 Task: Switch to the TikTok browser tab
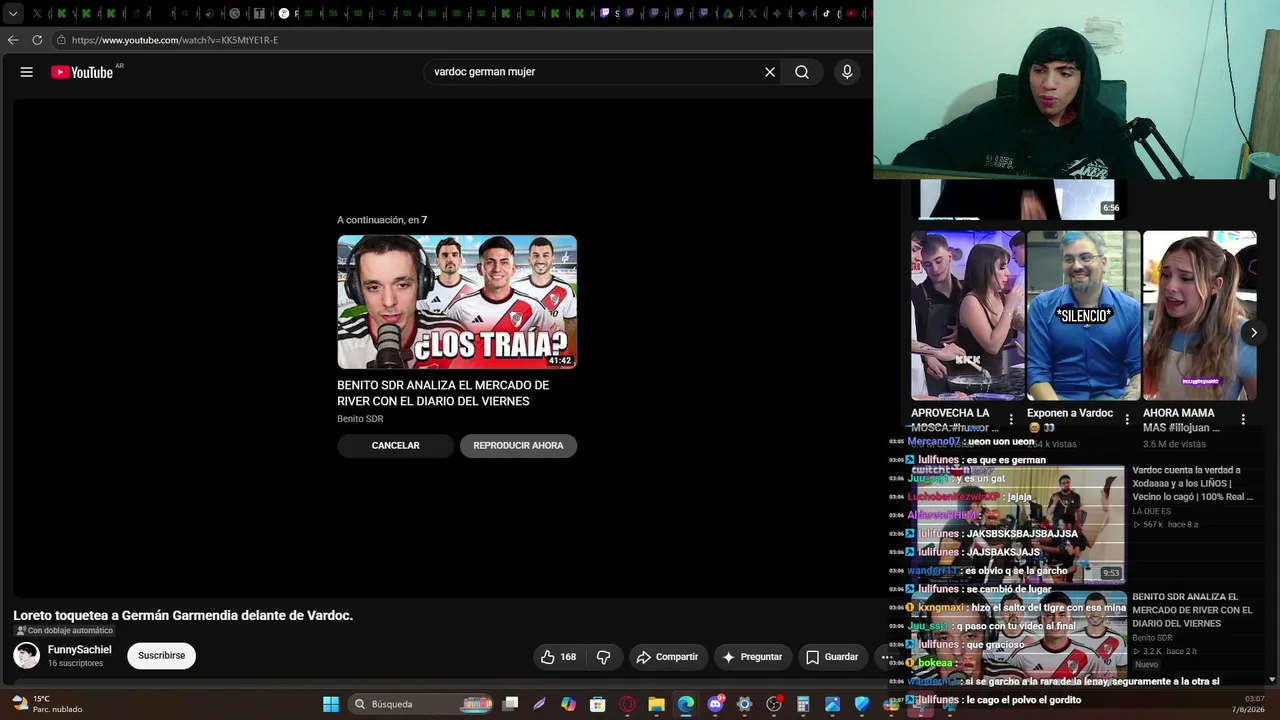tap(826, 14)
